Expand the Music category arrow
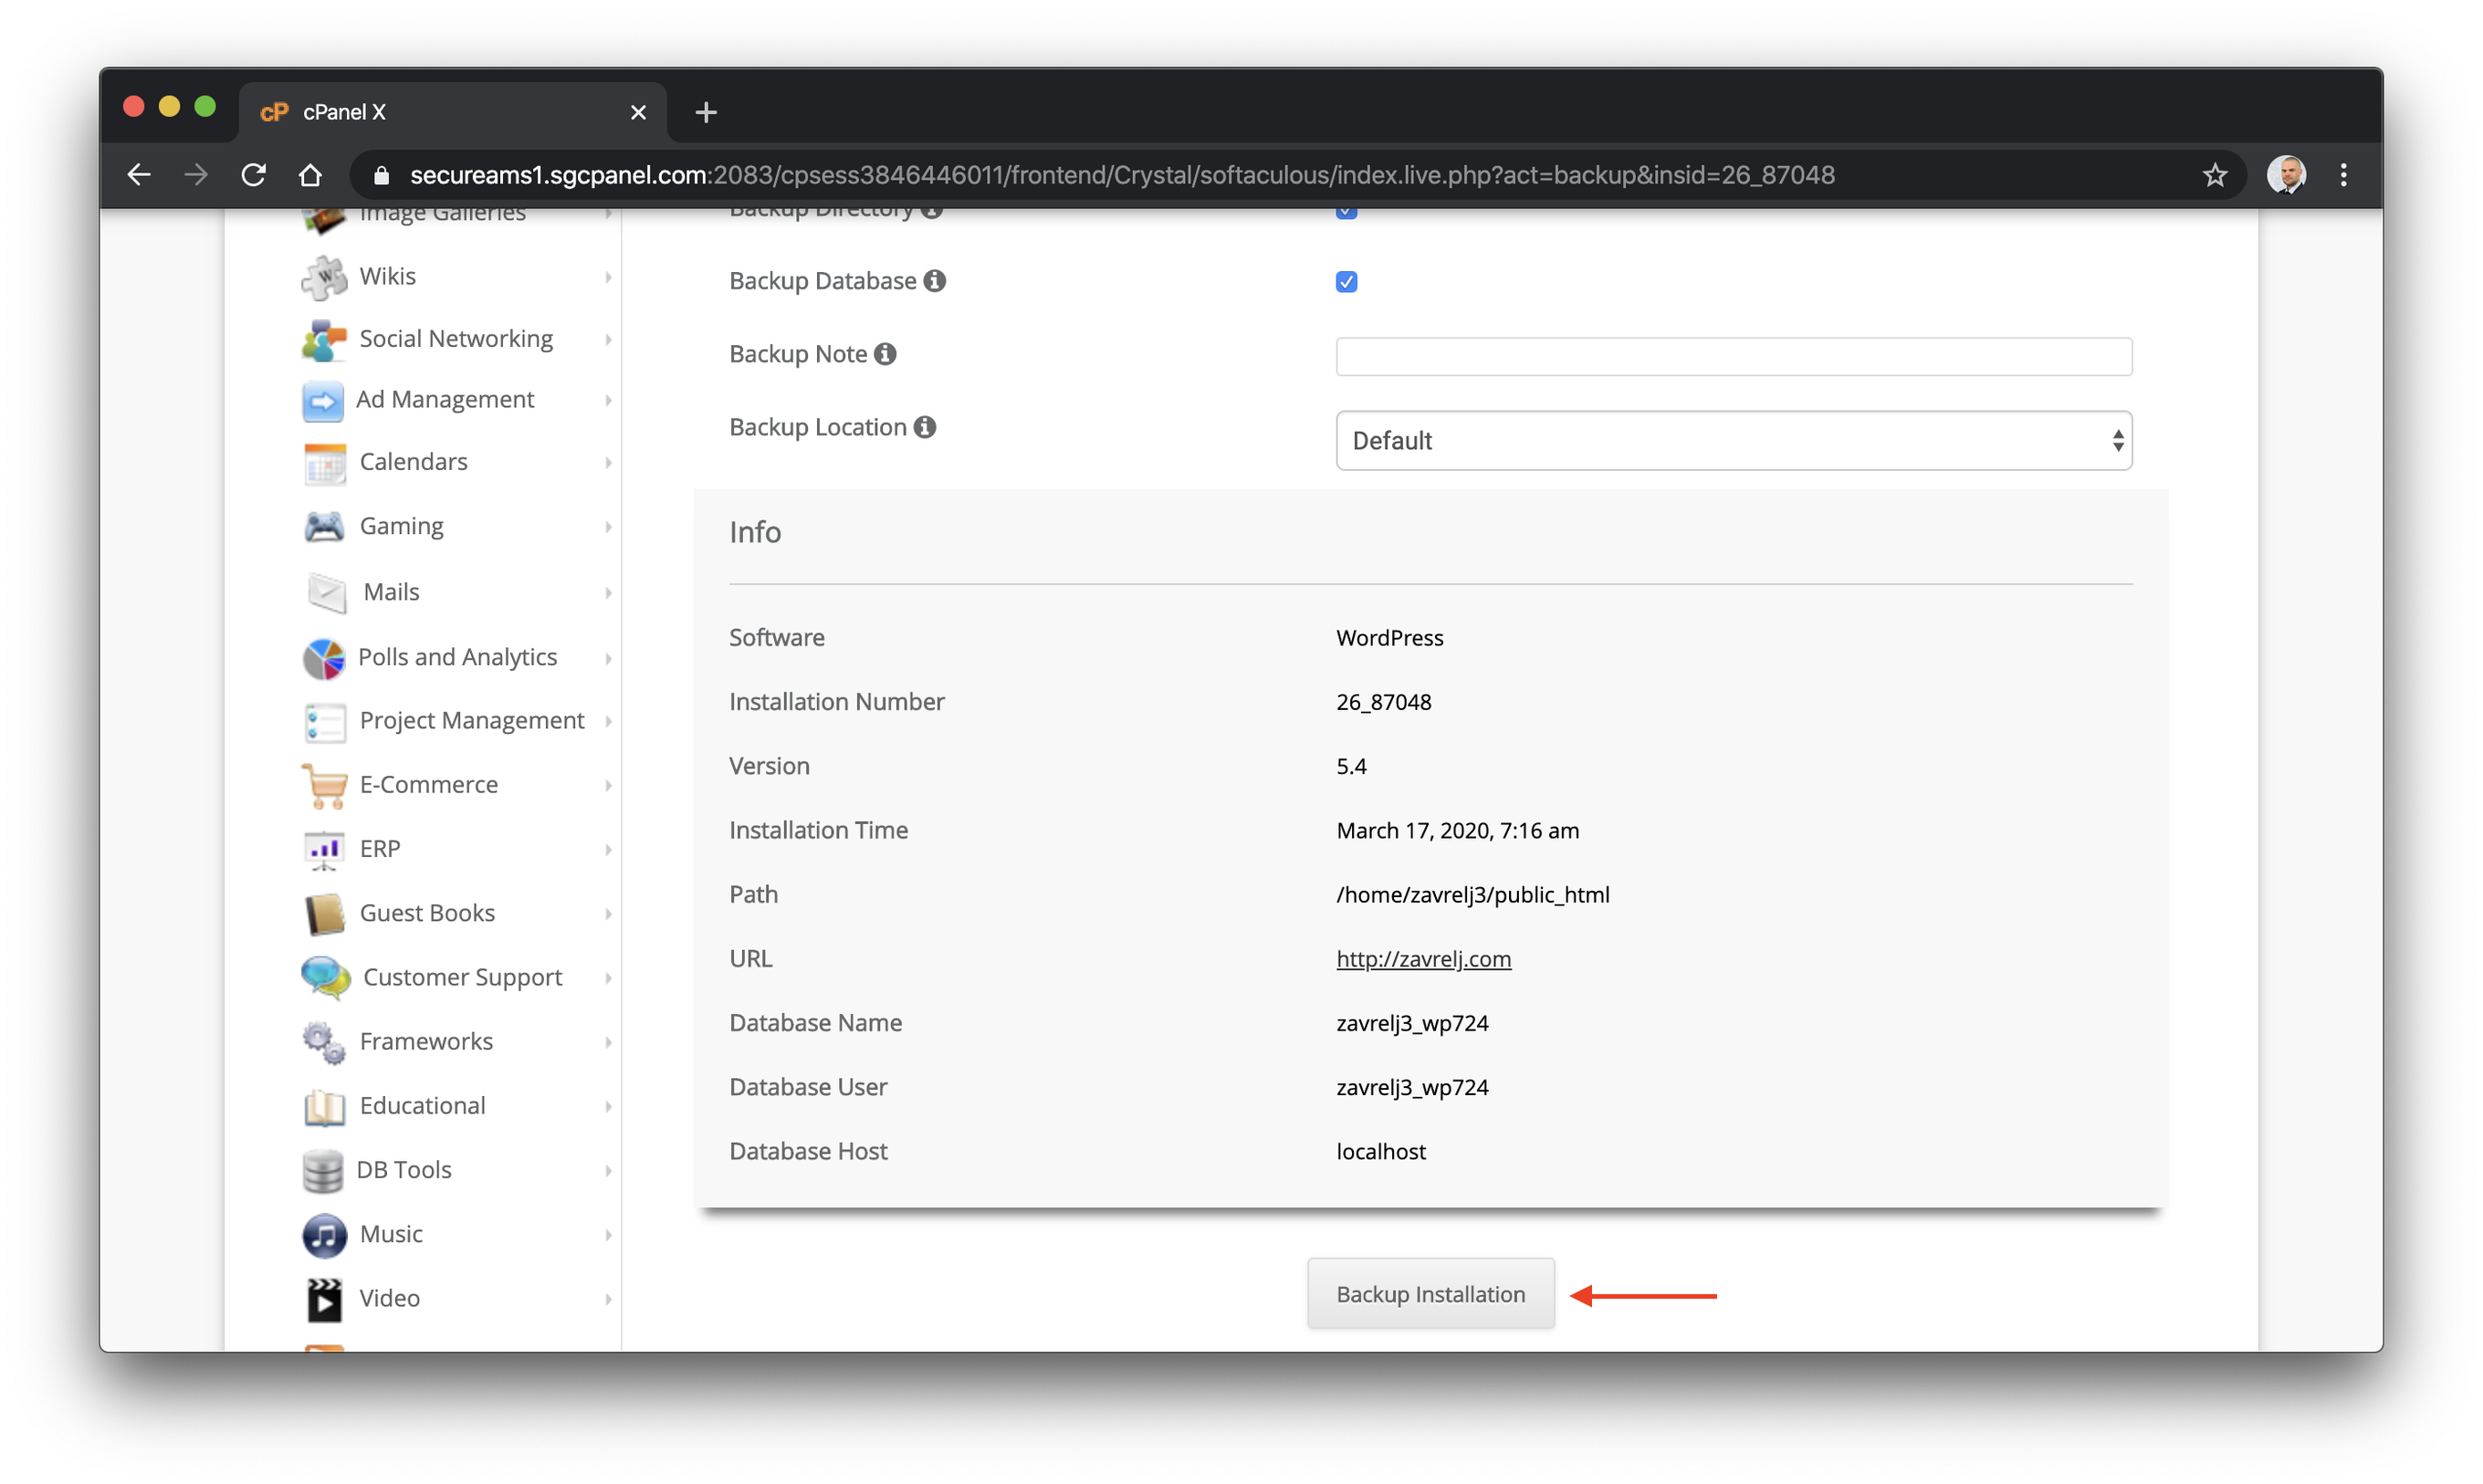 [608, 1235]
